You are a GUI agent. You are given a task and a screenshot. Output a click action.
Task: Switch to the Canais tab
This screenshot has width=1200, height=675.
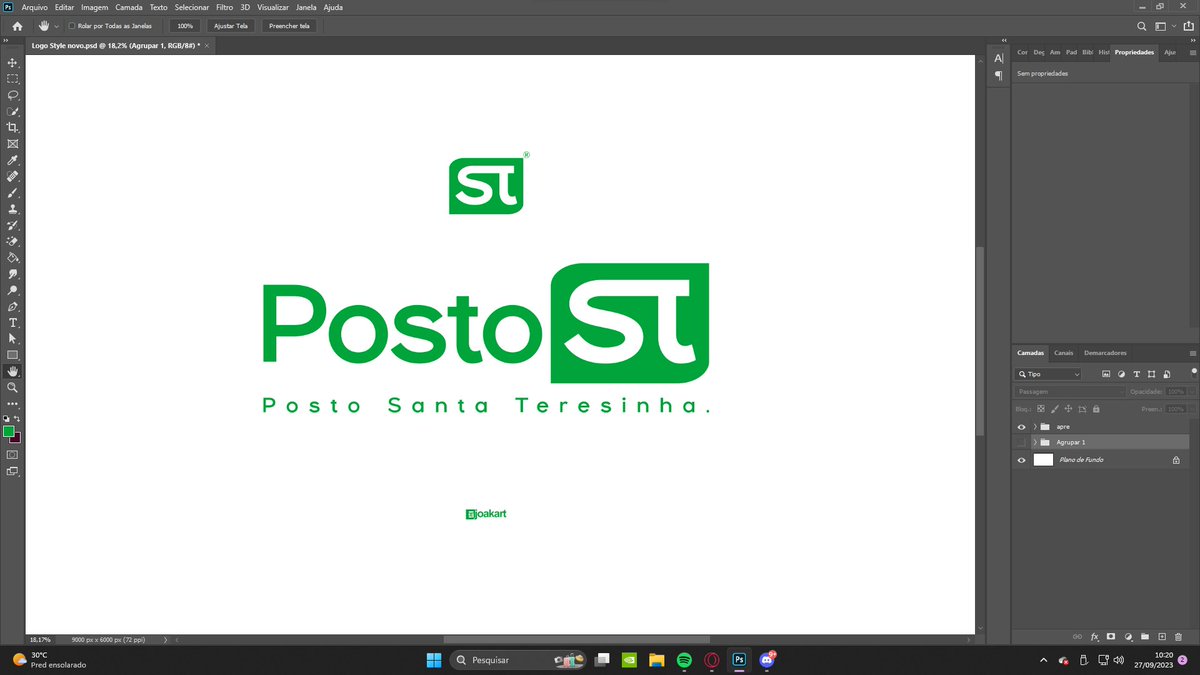1063,353
